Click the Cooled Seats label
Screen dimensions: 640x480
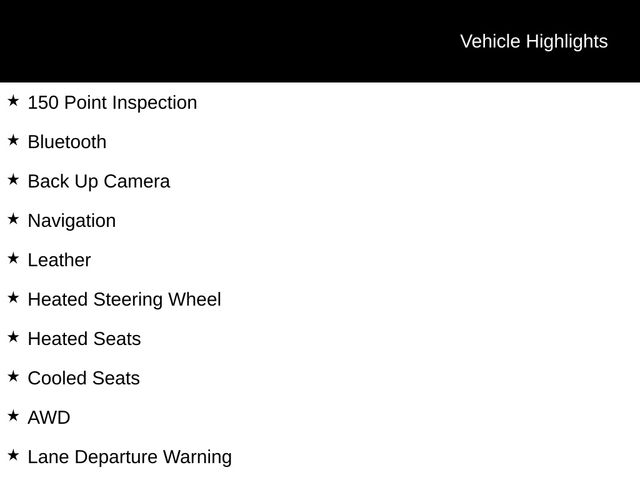84,378
